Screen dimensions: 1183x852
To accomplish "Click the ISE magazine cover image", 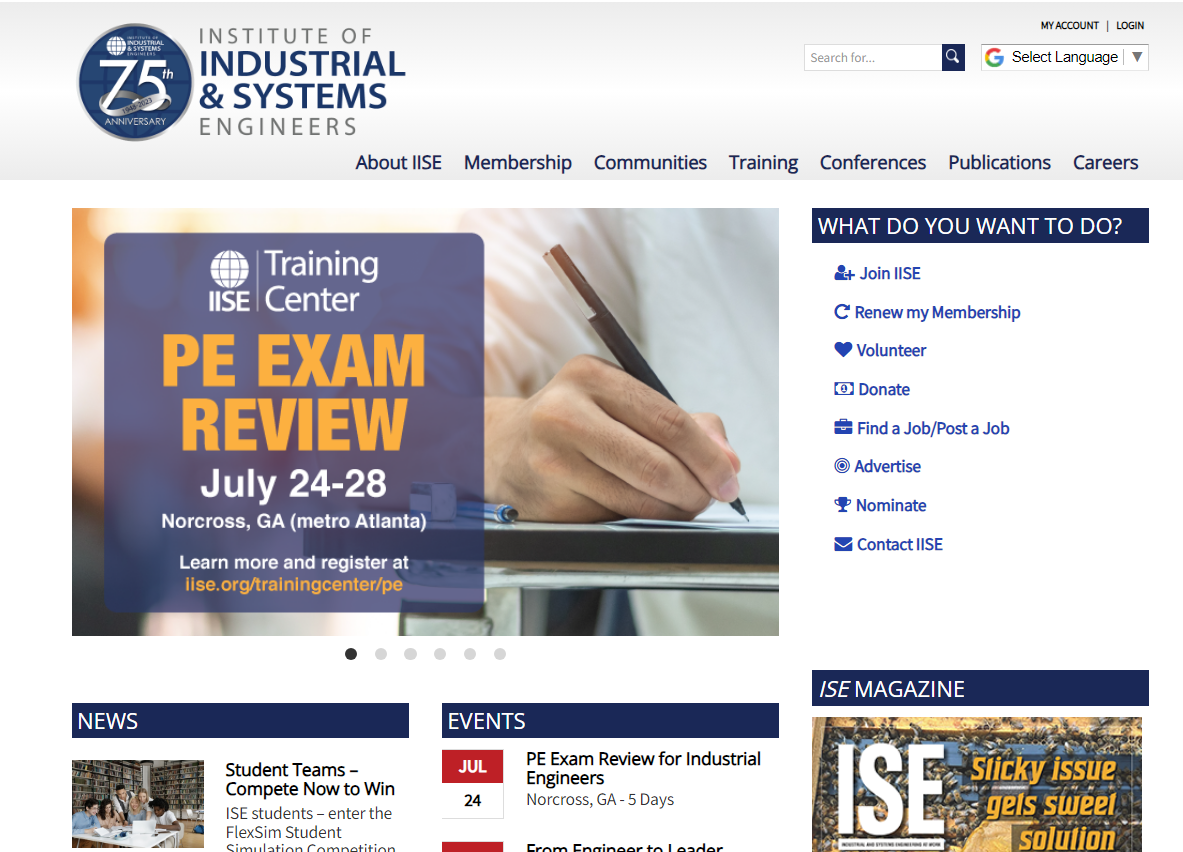I will pyautogui.click(x=977, y=785).
